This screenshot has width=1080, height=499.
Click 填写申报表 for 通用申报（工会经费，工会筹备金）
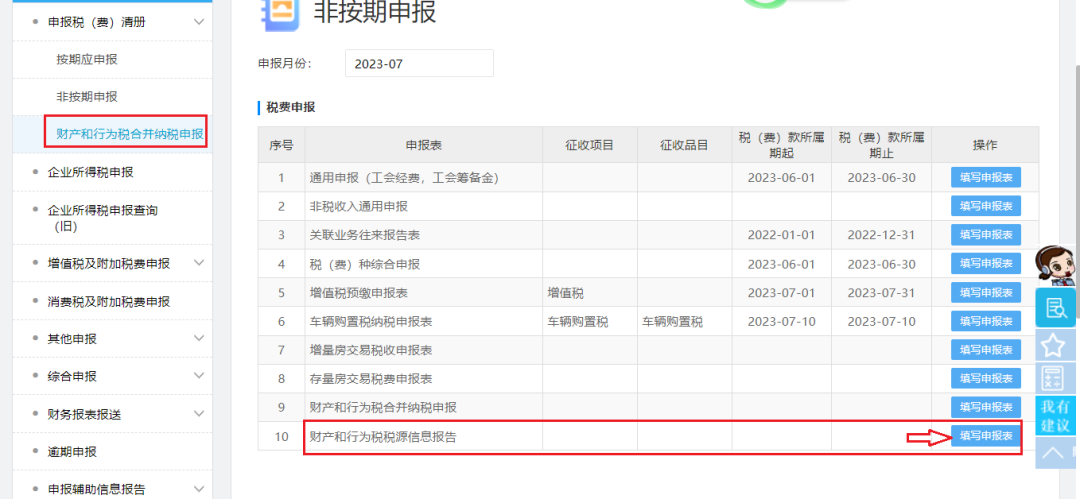click(986, 177)
